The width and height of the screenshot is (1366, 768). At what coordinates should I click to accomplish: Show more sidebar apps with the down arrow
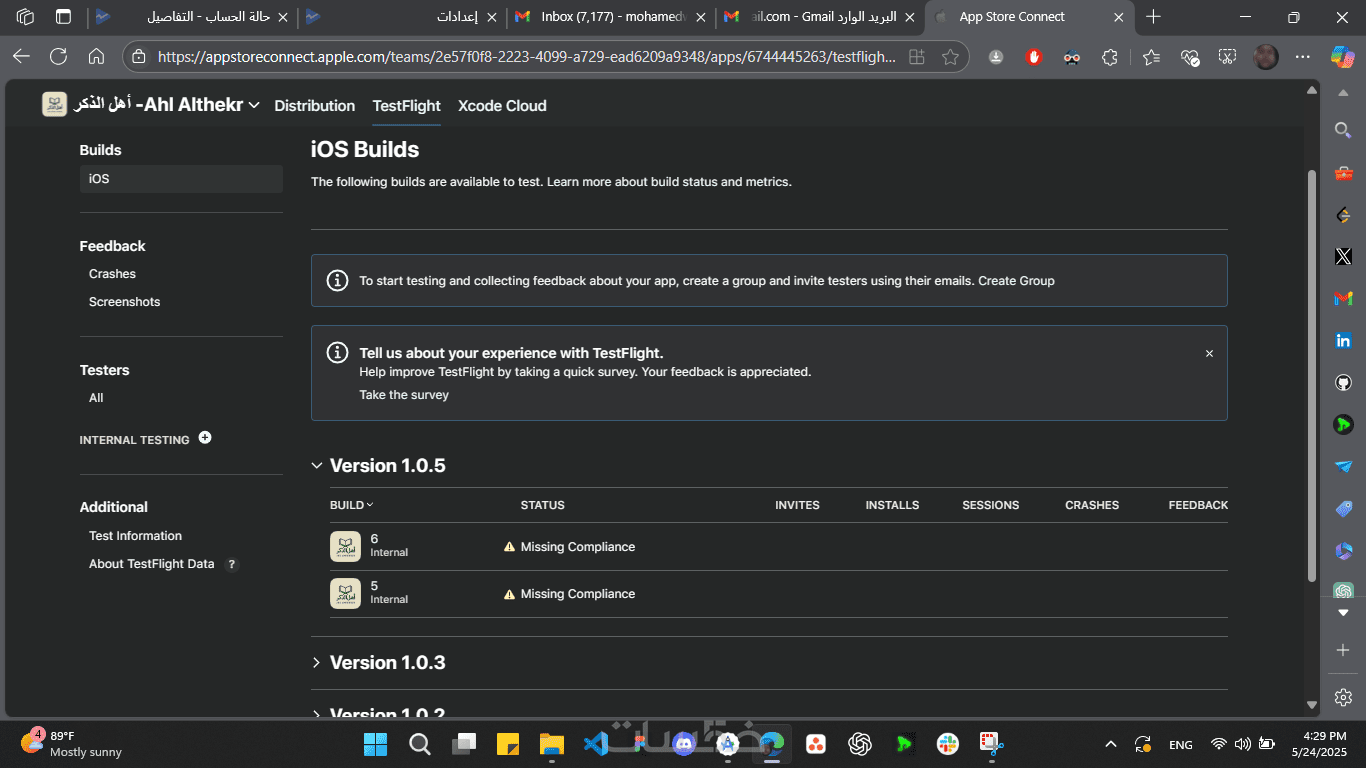(1343, 612)
